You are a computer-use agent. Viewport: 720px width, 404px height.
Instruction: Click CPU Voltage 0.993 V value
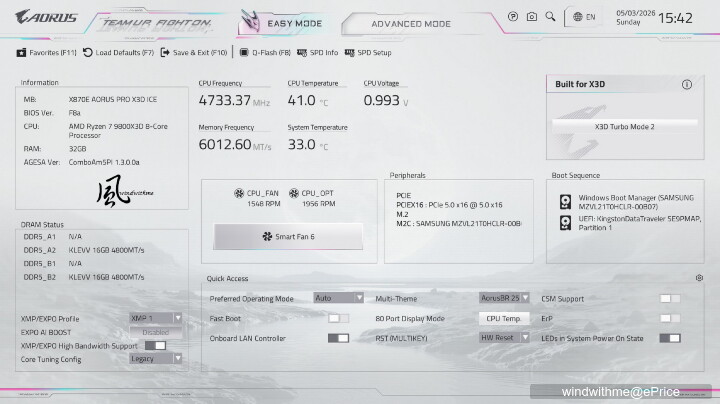386,100
